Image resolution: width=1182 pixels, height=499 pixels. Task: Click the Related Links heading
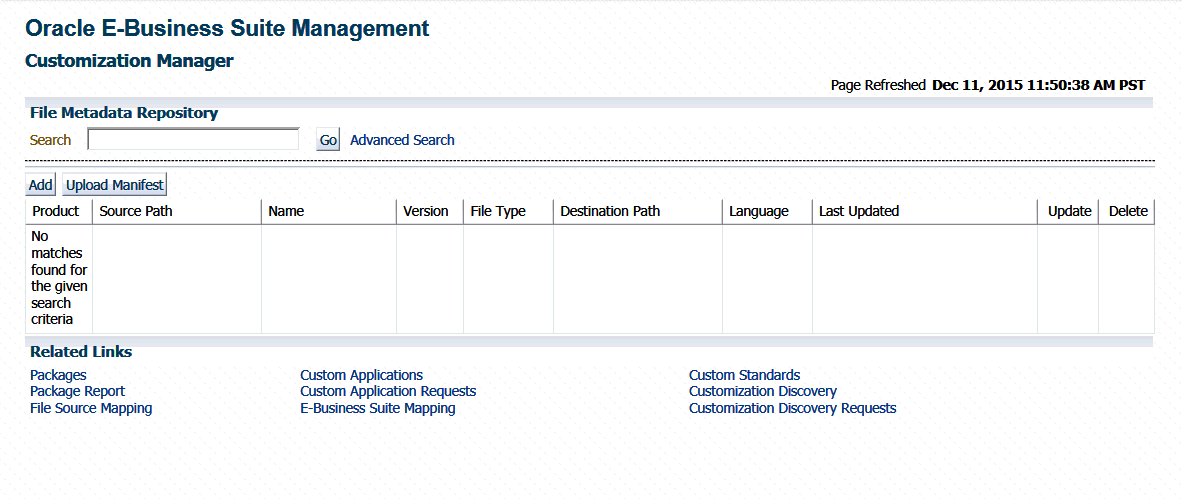[81, 352]
